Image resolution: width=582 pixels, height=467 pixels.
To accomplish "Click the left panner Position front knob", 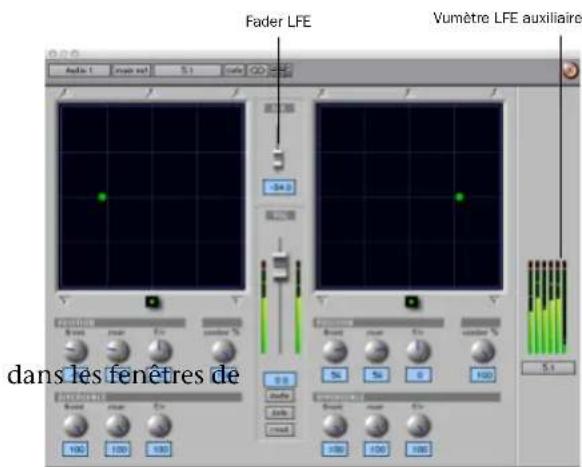I will [76, 351].
